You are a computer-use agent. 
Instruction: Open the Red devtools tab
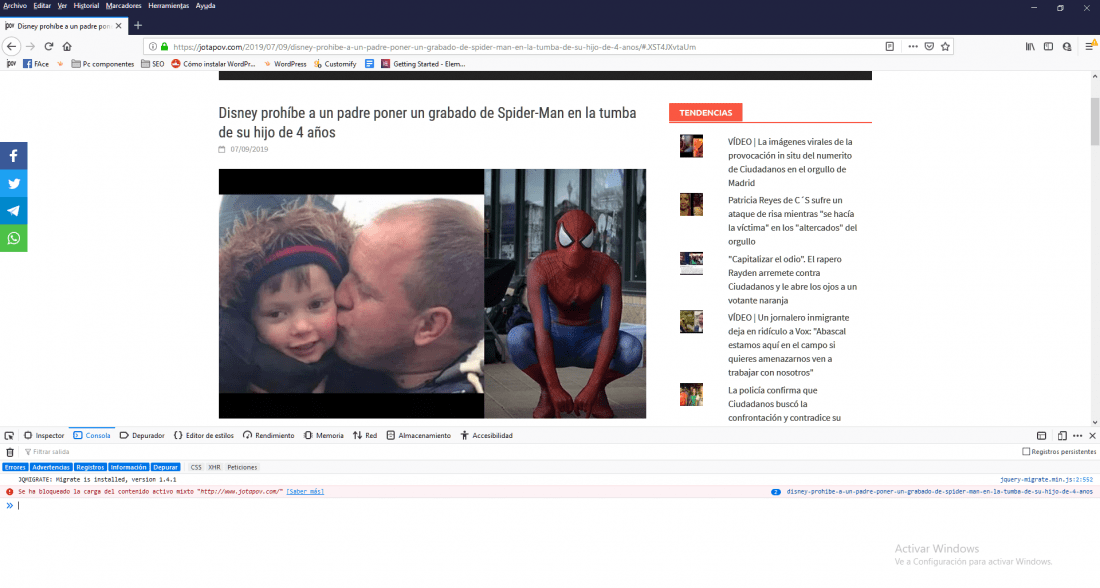[x=365, y=436]
